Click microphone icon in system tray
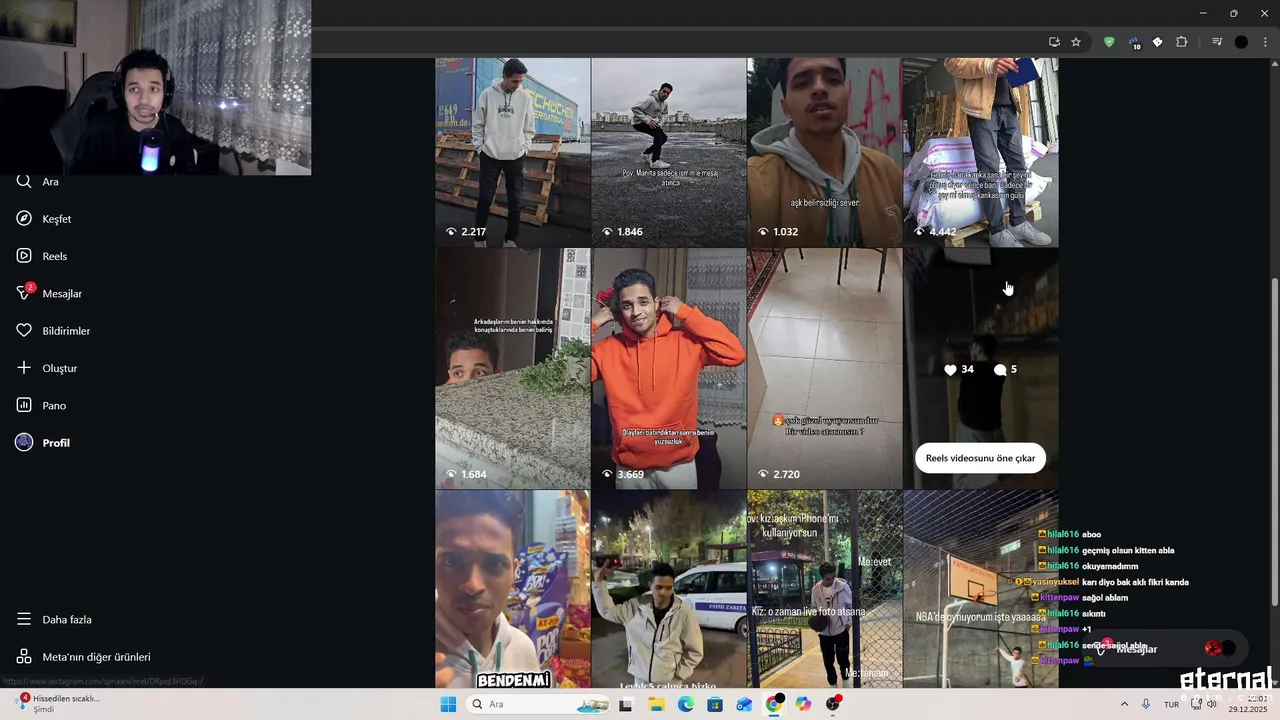This screenshot has height=720, width=1280. [x=1146, y=704]
